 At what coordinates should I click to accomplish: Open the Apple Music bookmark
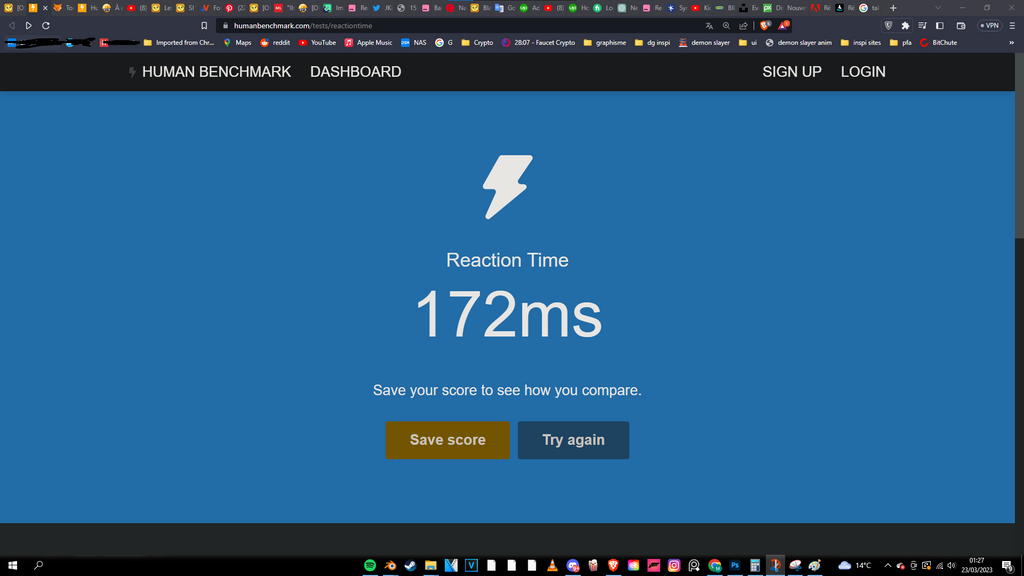click(x=368, y=42)
